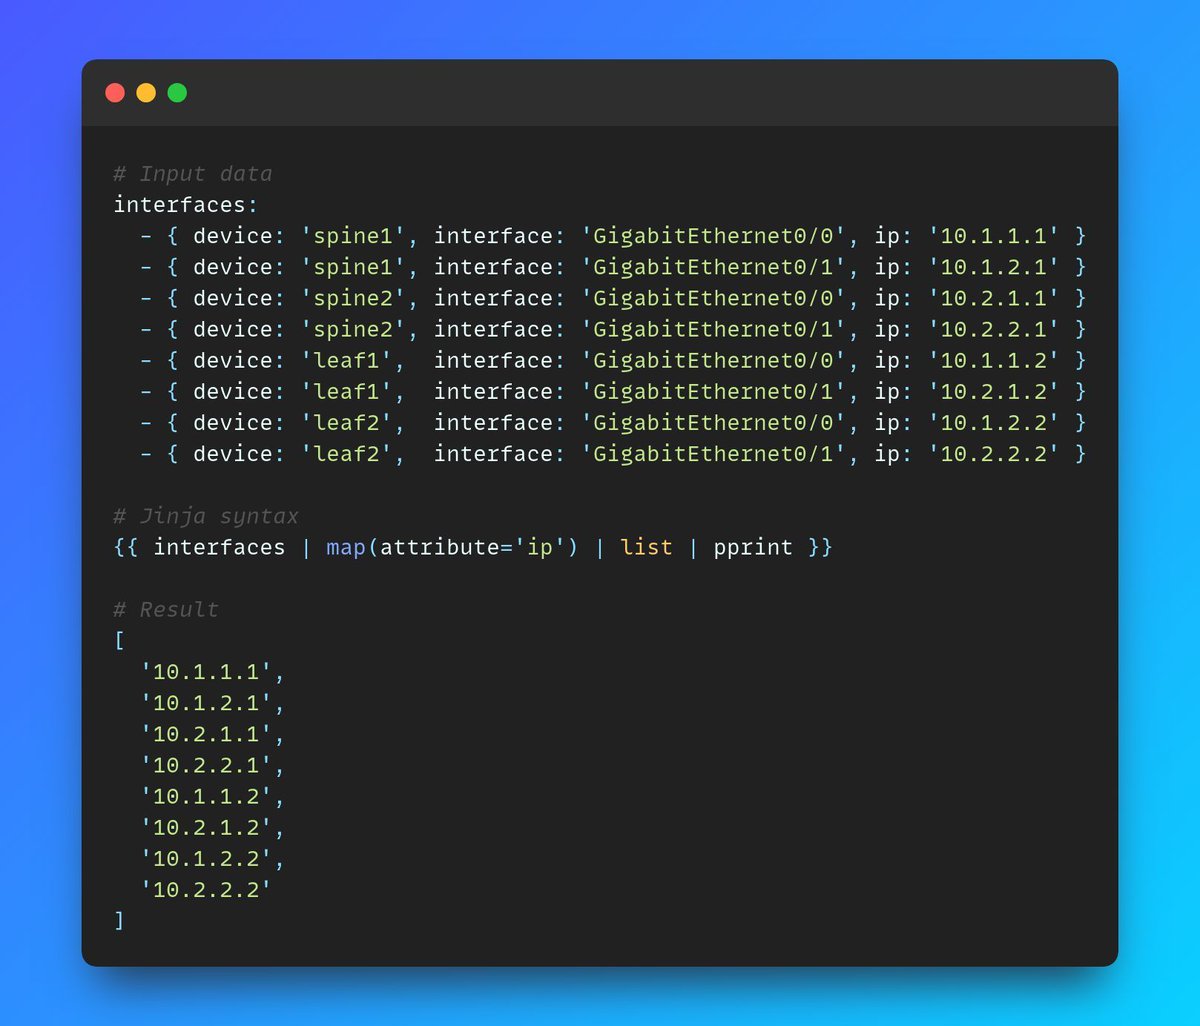This screenshot has width=1200, height=1026.
Task: Click the '# Jinja syntax' comment
Action: point(206,516)
